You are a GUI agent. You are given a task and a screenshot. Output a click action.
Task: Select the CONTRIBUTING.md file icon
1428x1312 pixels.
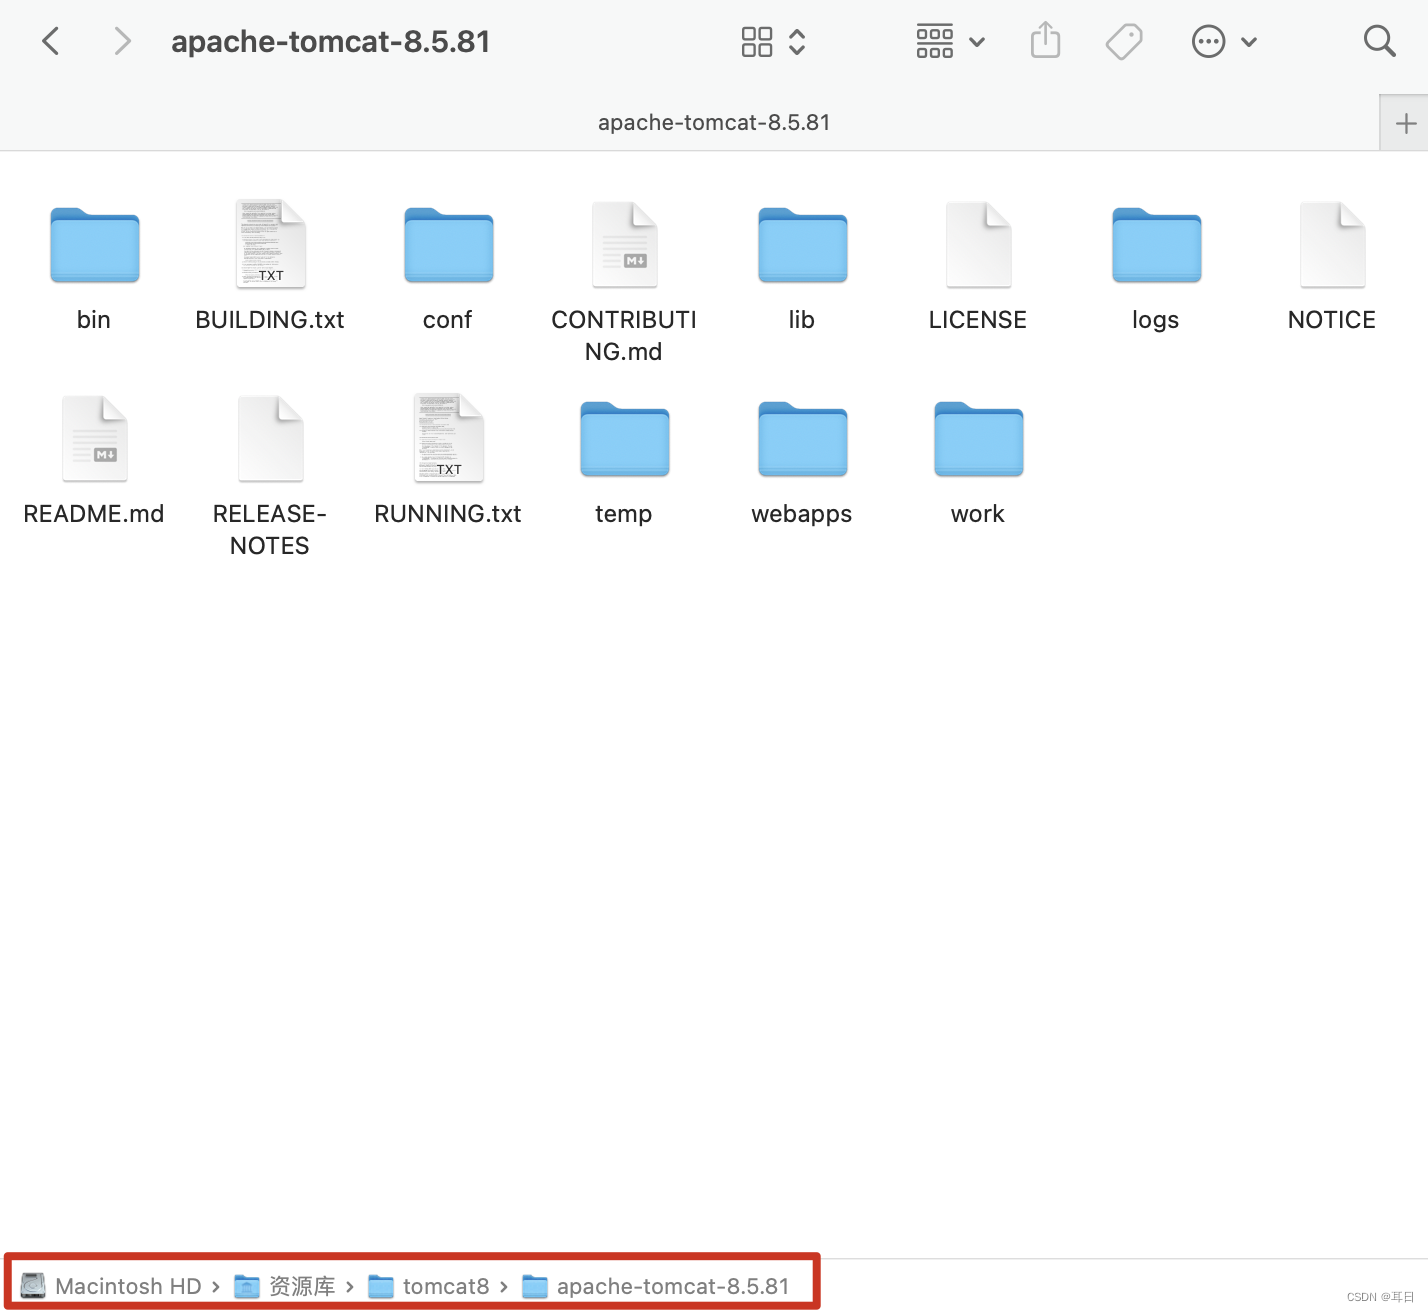click(624, 244)
